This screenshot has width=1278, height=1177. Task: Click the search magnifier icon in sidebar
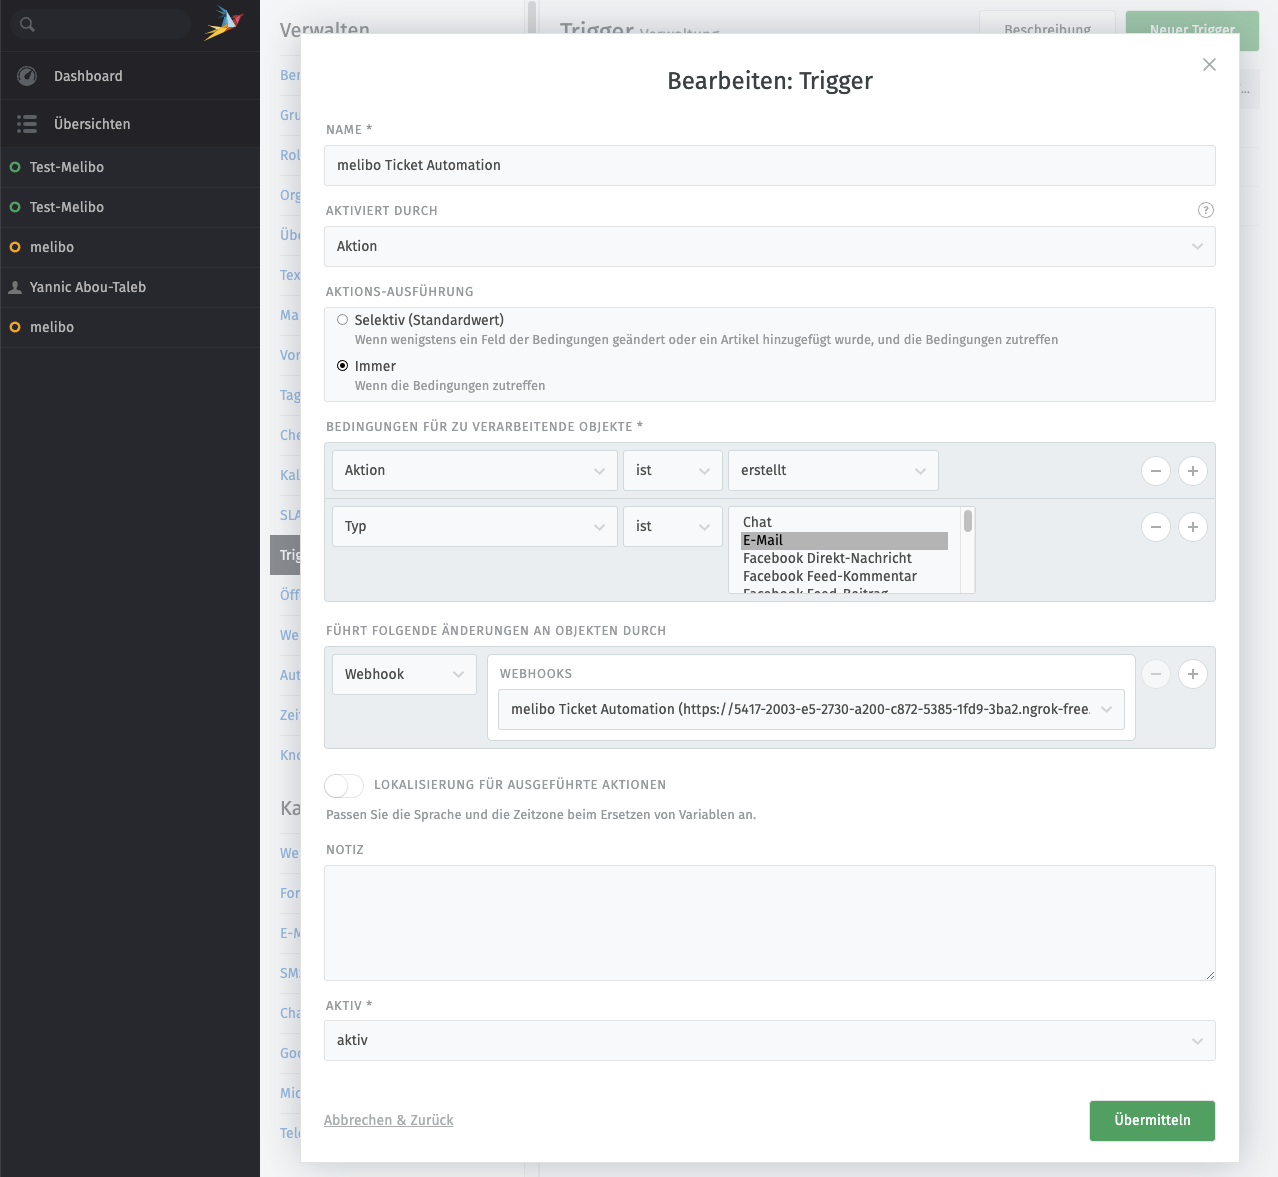(28, 24)
